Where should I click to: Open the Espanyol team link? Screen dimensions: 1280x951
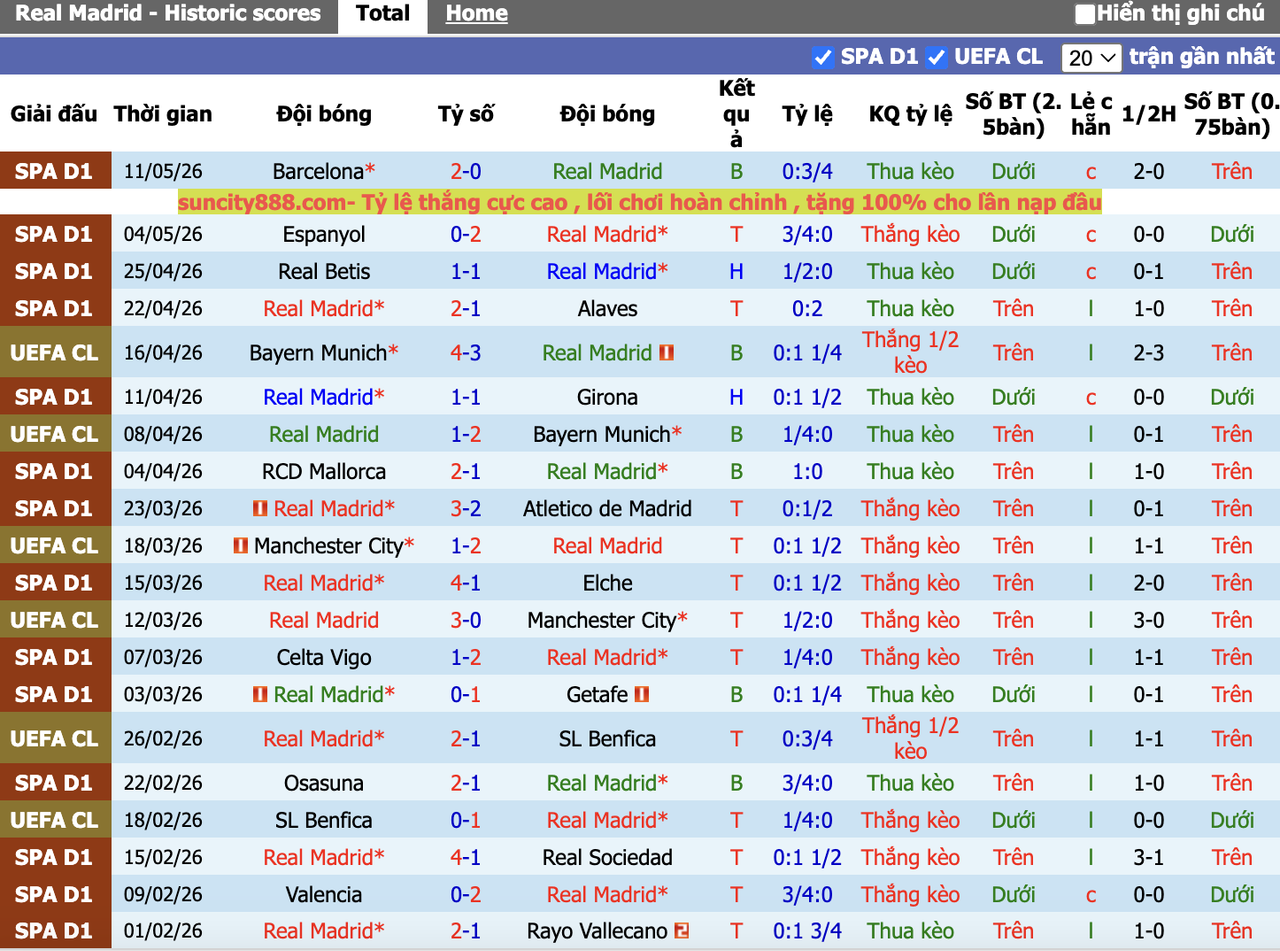coord(324,235)
